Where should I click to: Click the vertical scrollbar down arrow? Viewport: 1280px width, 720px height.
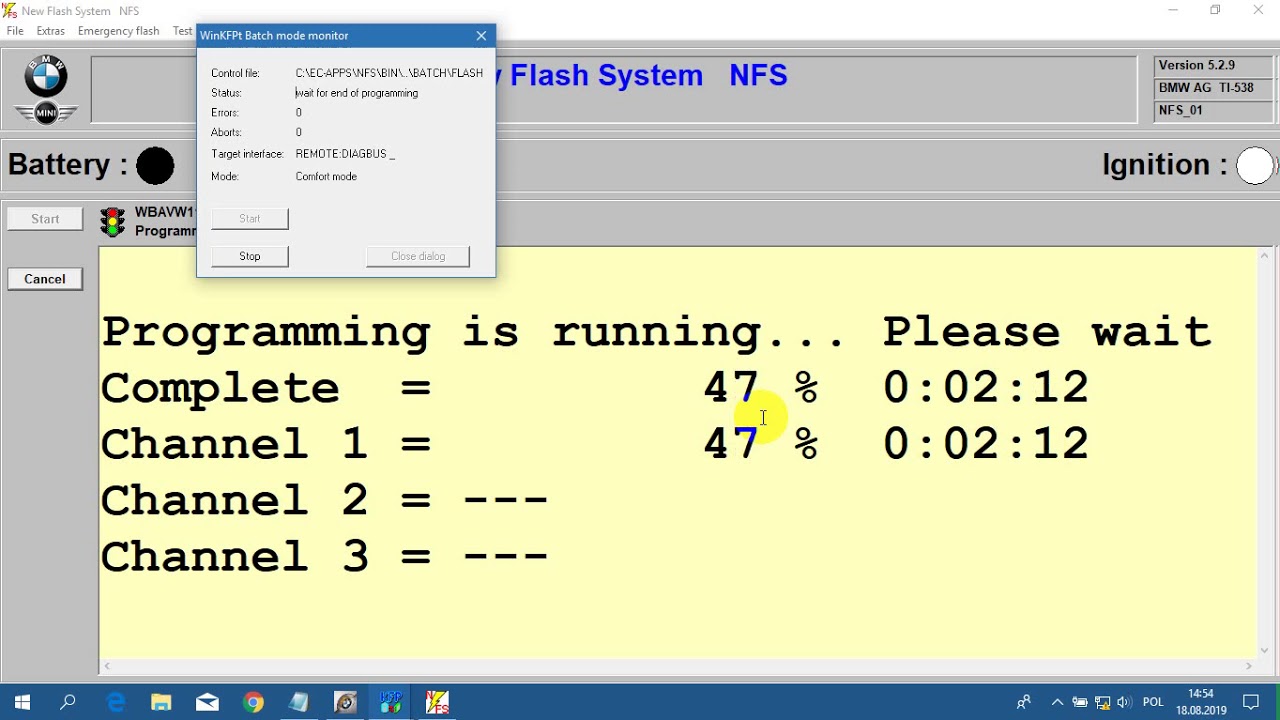(x=1265, y=649)
